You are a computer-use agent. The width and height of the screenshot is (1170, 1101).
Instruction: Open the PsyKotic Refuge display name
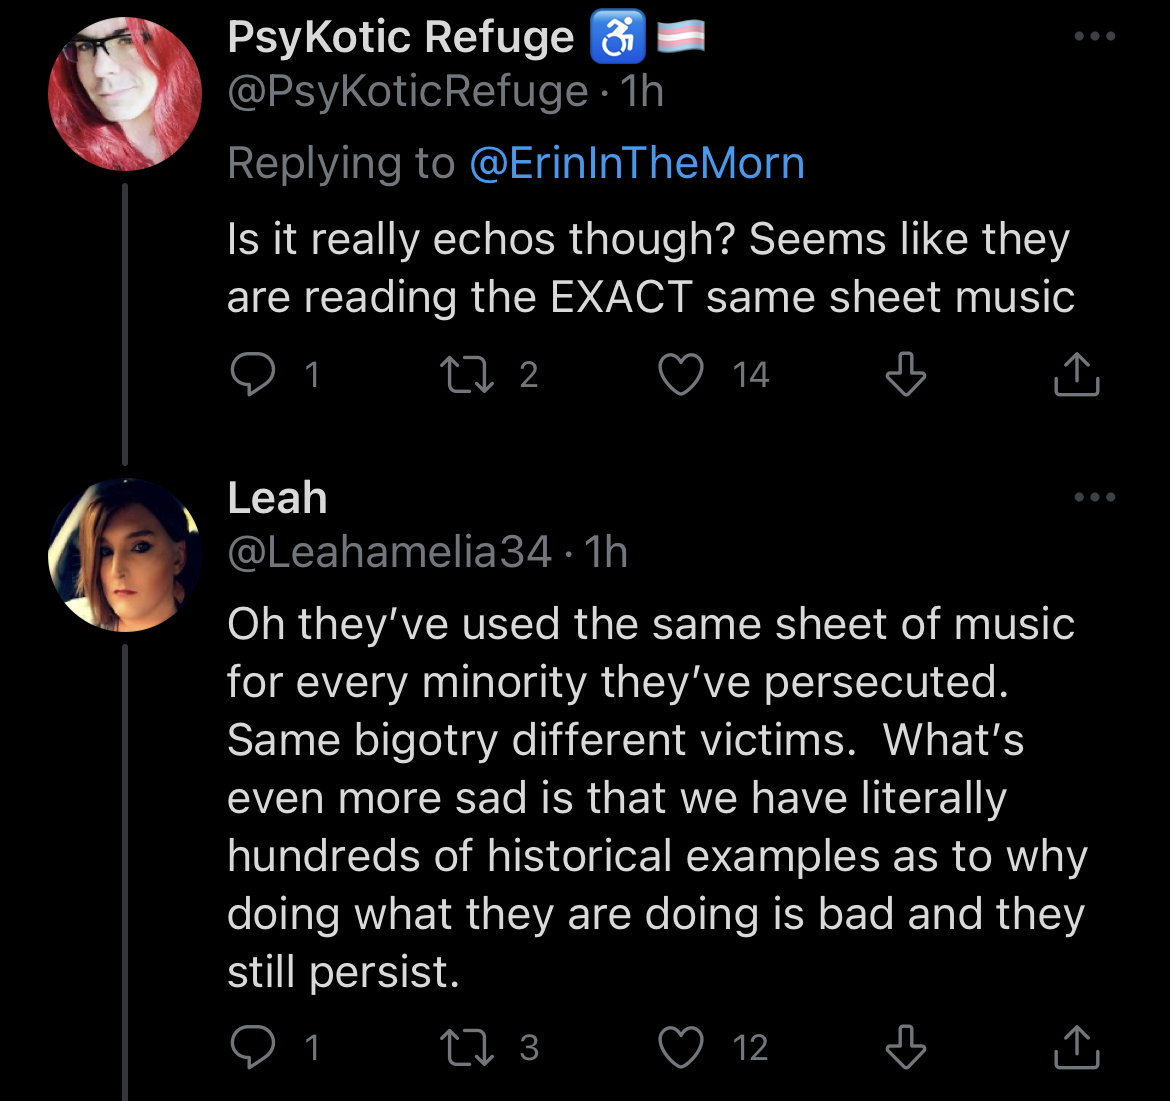coord(400,37)
